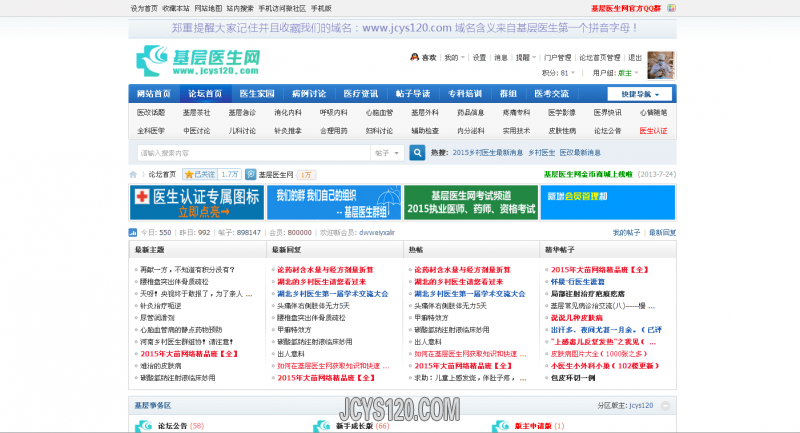Click the forum statistics chart icon

[134, 232]
